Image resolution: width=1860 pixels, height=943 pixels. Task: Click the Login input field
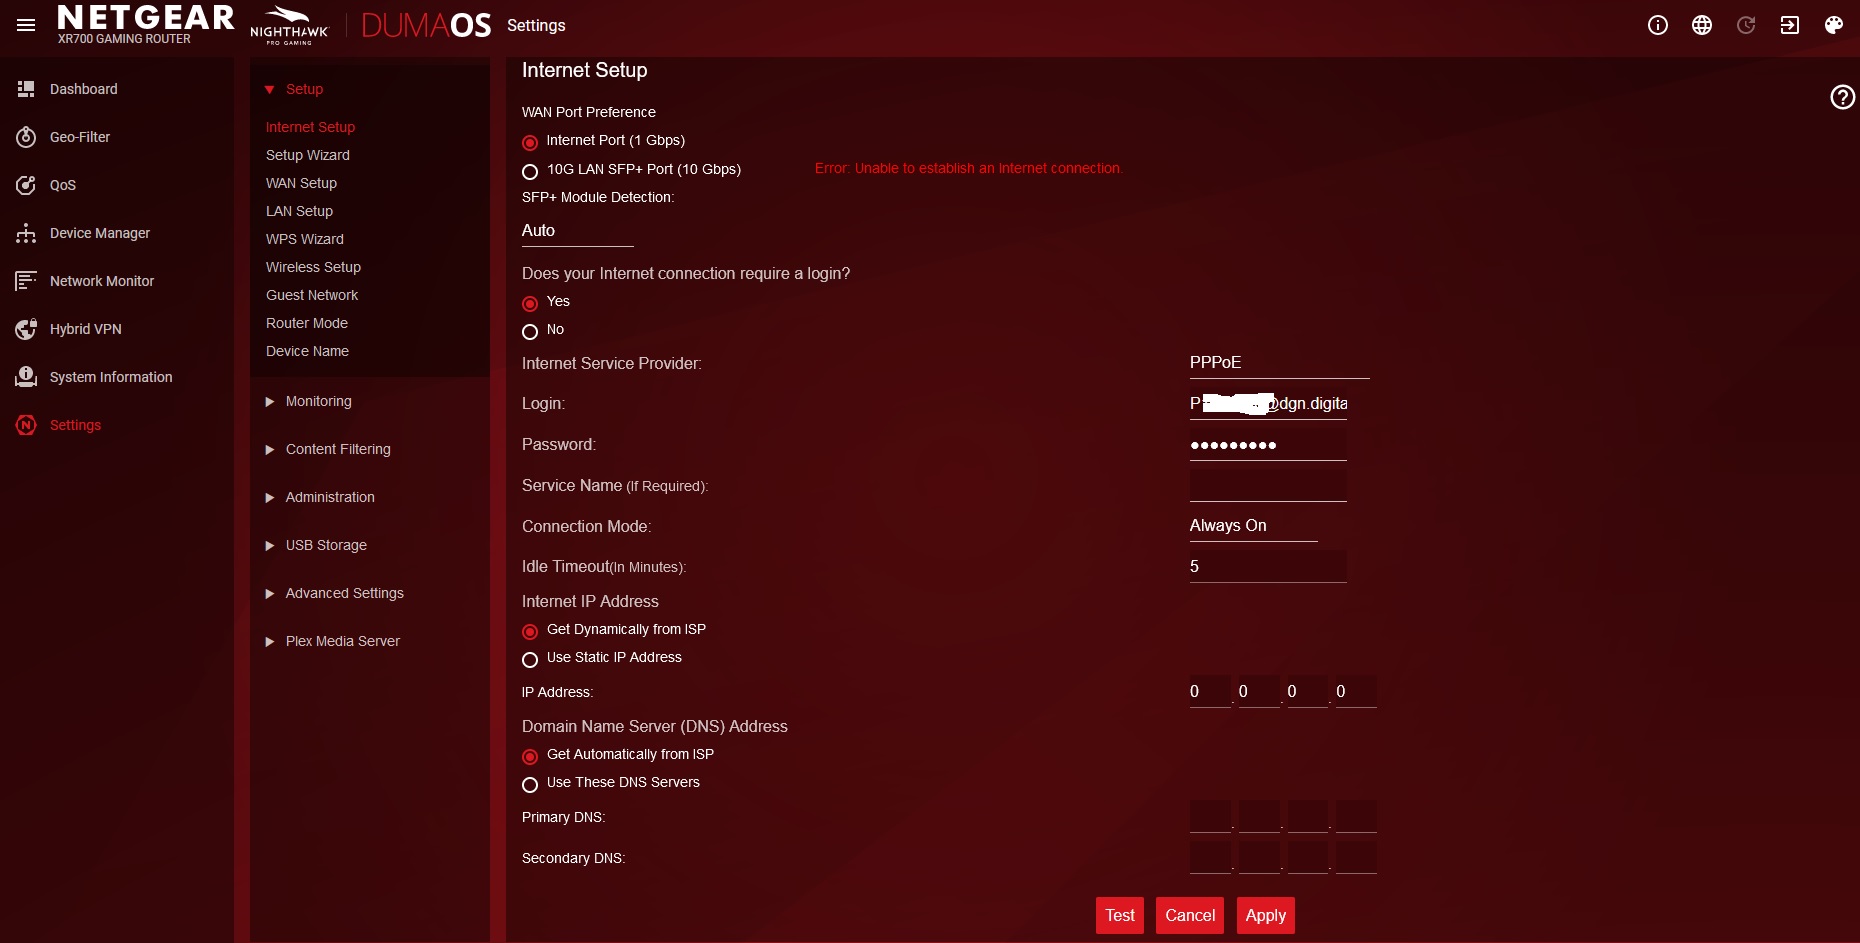1268,404
